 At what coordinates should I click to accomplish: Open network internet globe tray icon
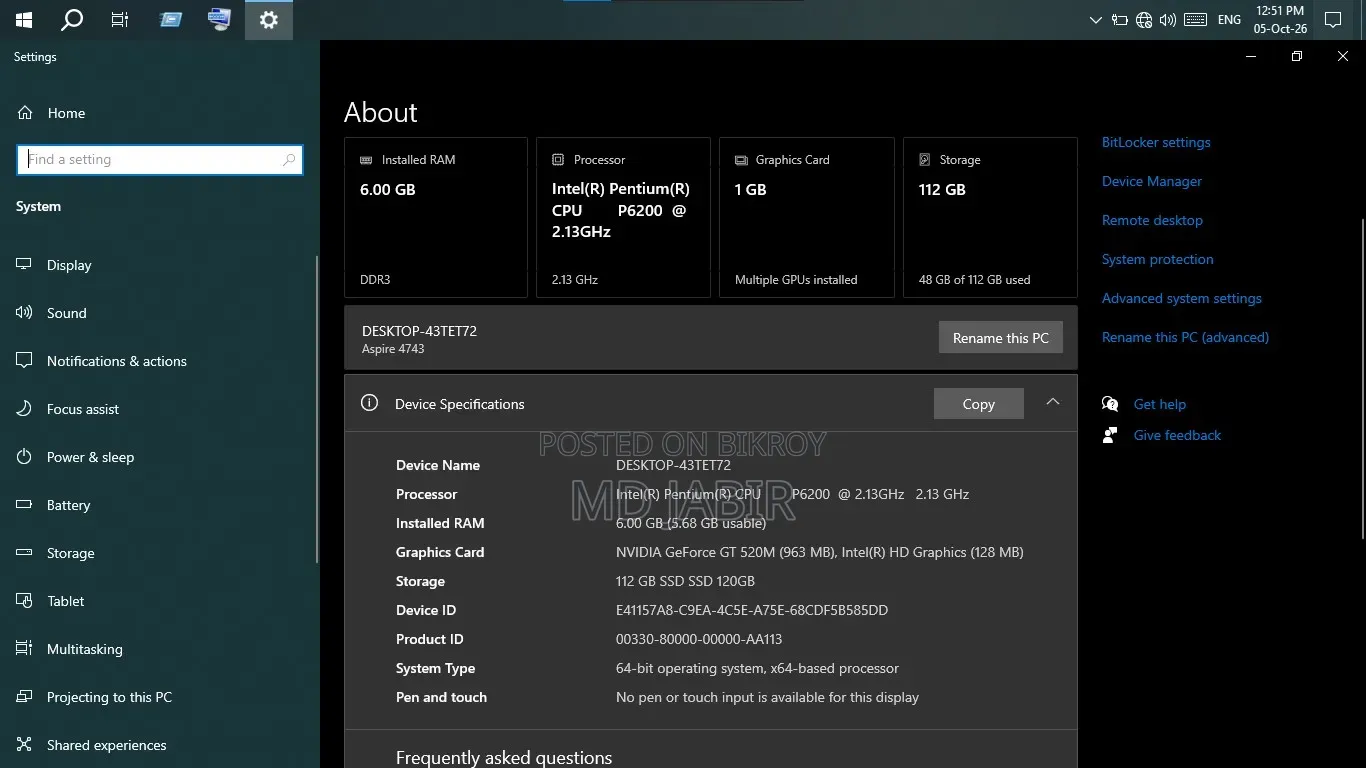(x=1144, y=20)
